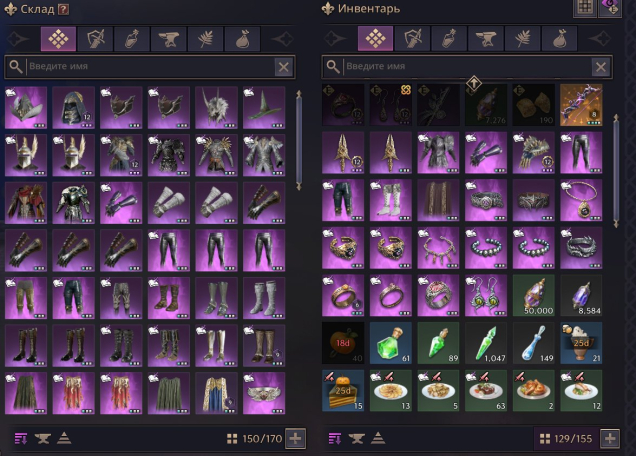Click previous category arrow in inventory tabs
Viewport: 636px width, 456px height.
coord(335,39)
